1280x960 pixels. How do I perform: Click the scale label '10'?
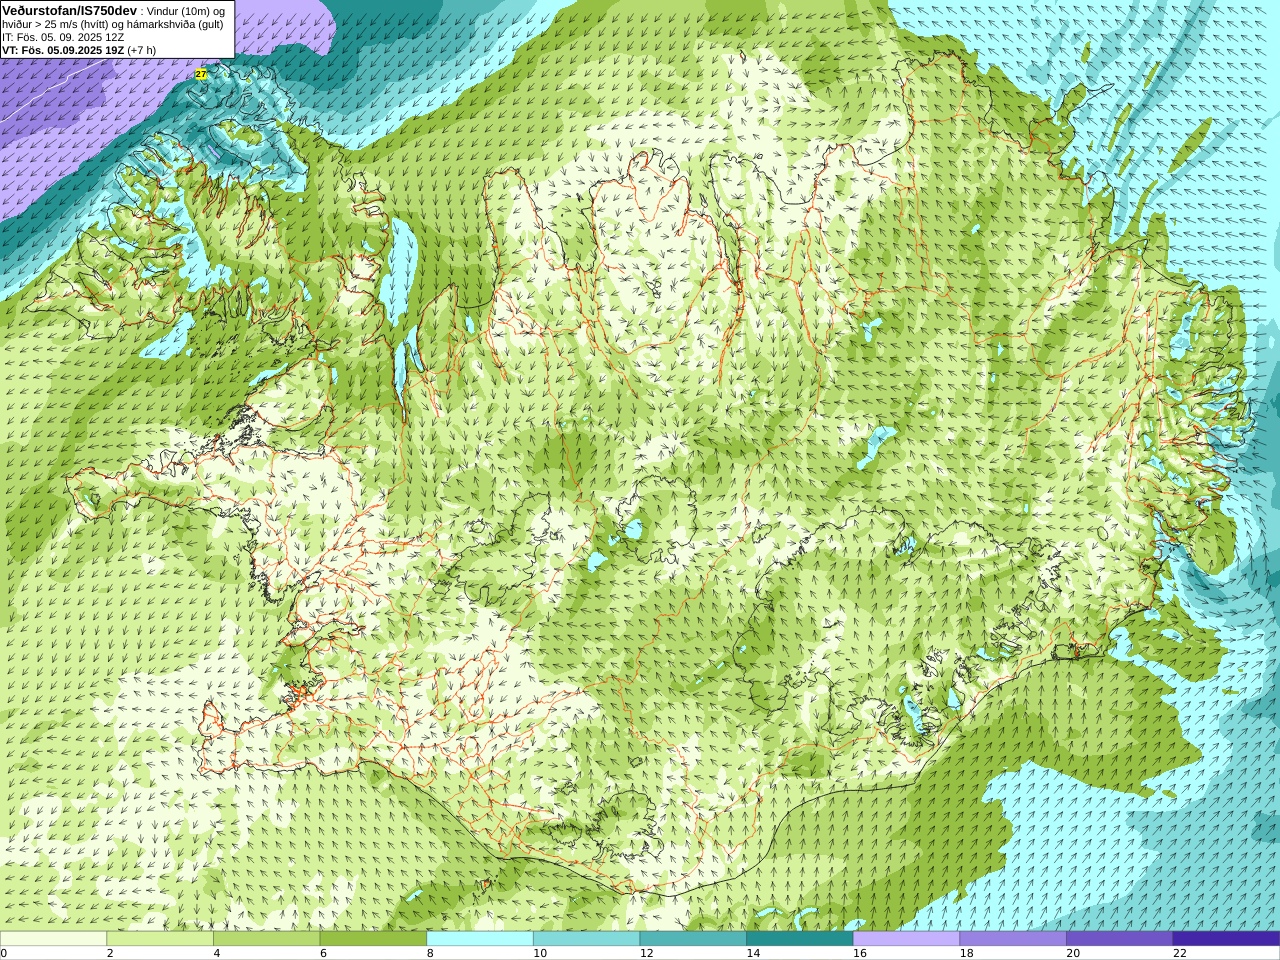tap(540, 953)
